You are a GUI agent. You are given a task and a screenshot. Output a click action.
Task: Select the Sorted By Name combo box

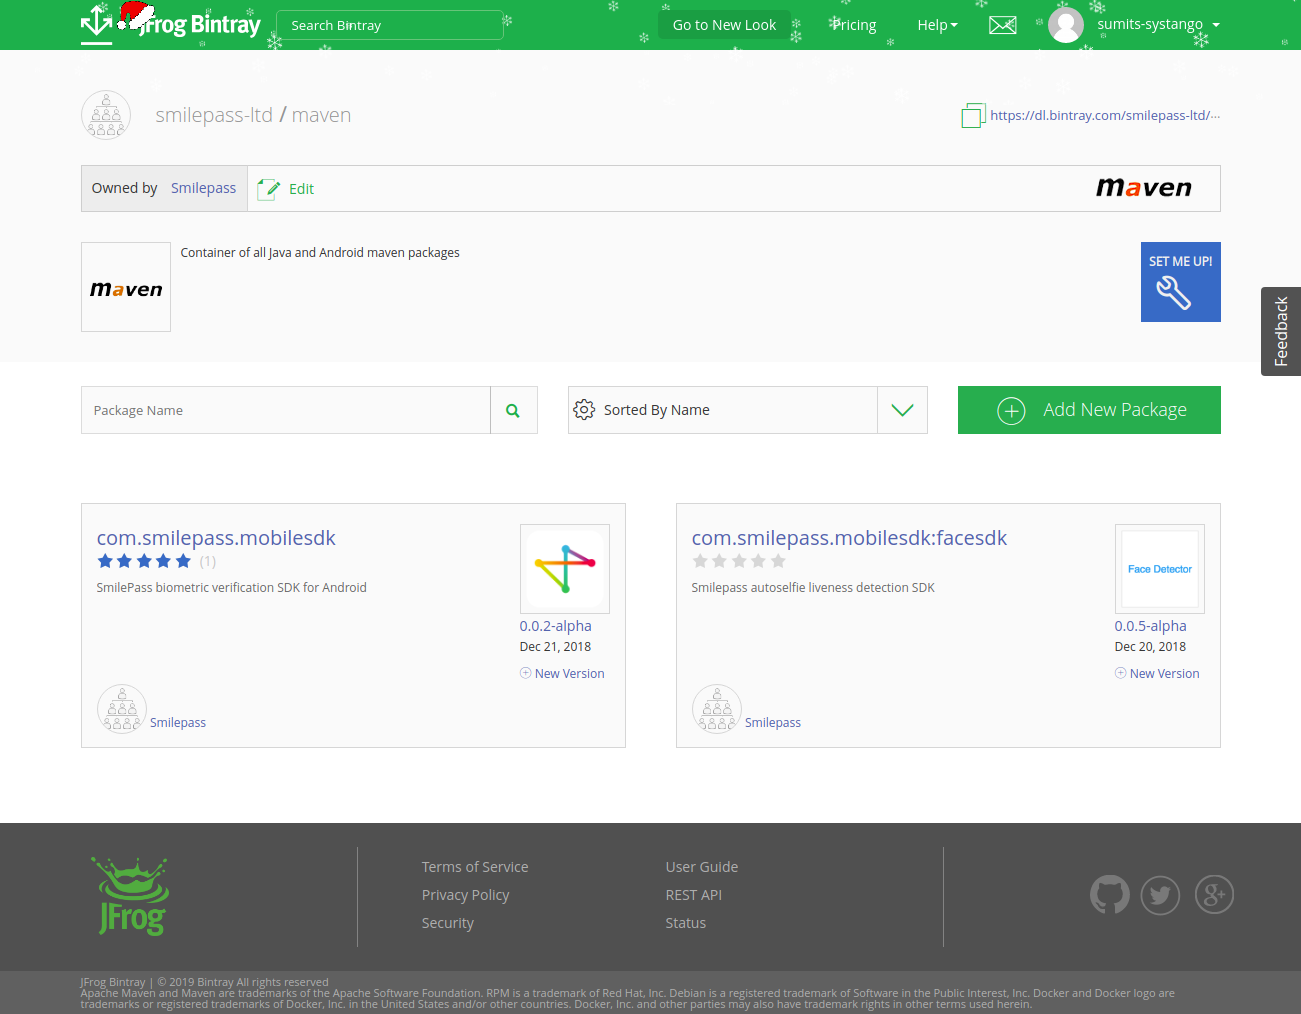tap(747, 410)
